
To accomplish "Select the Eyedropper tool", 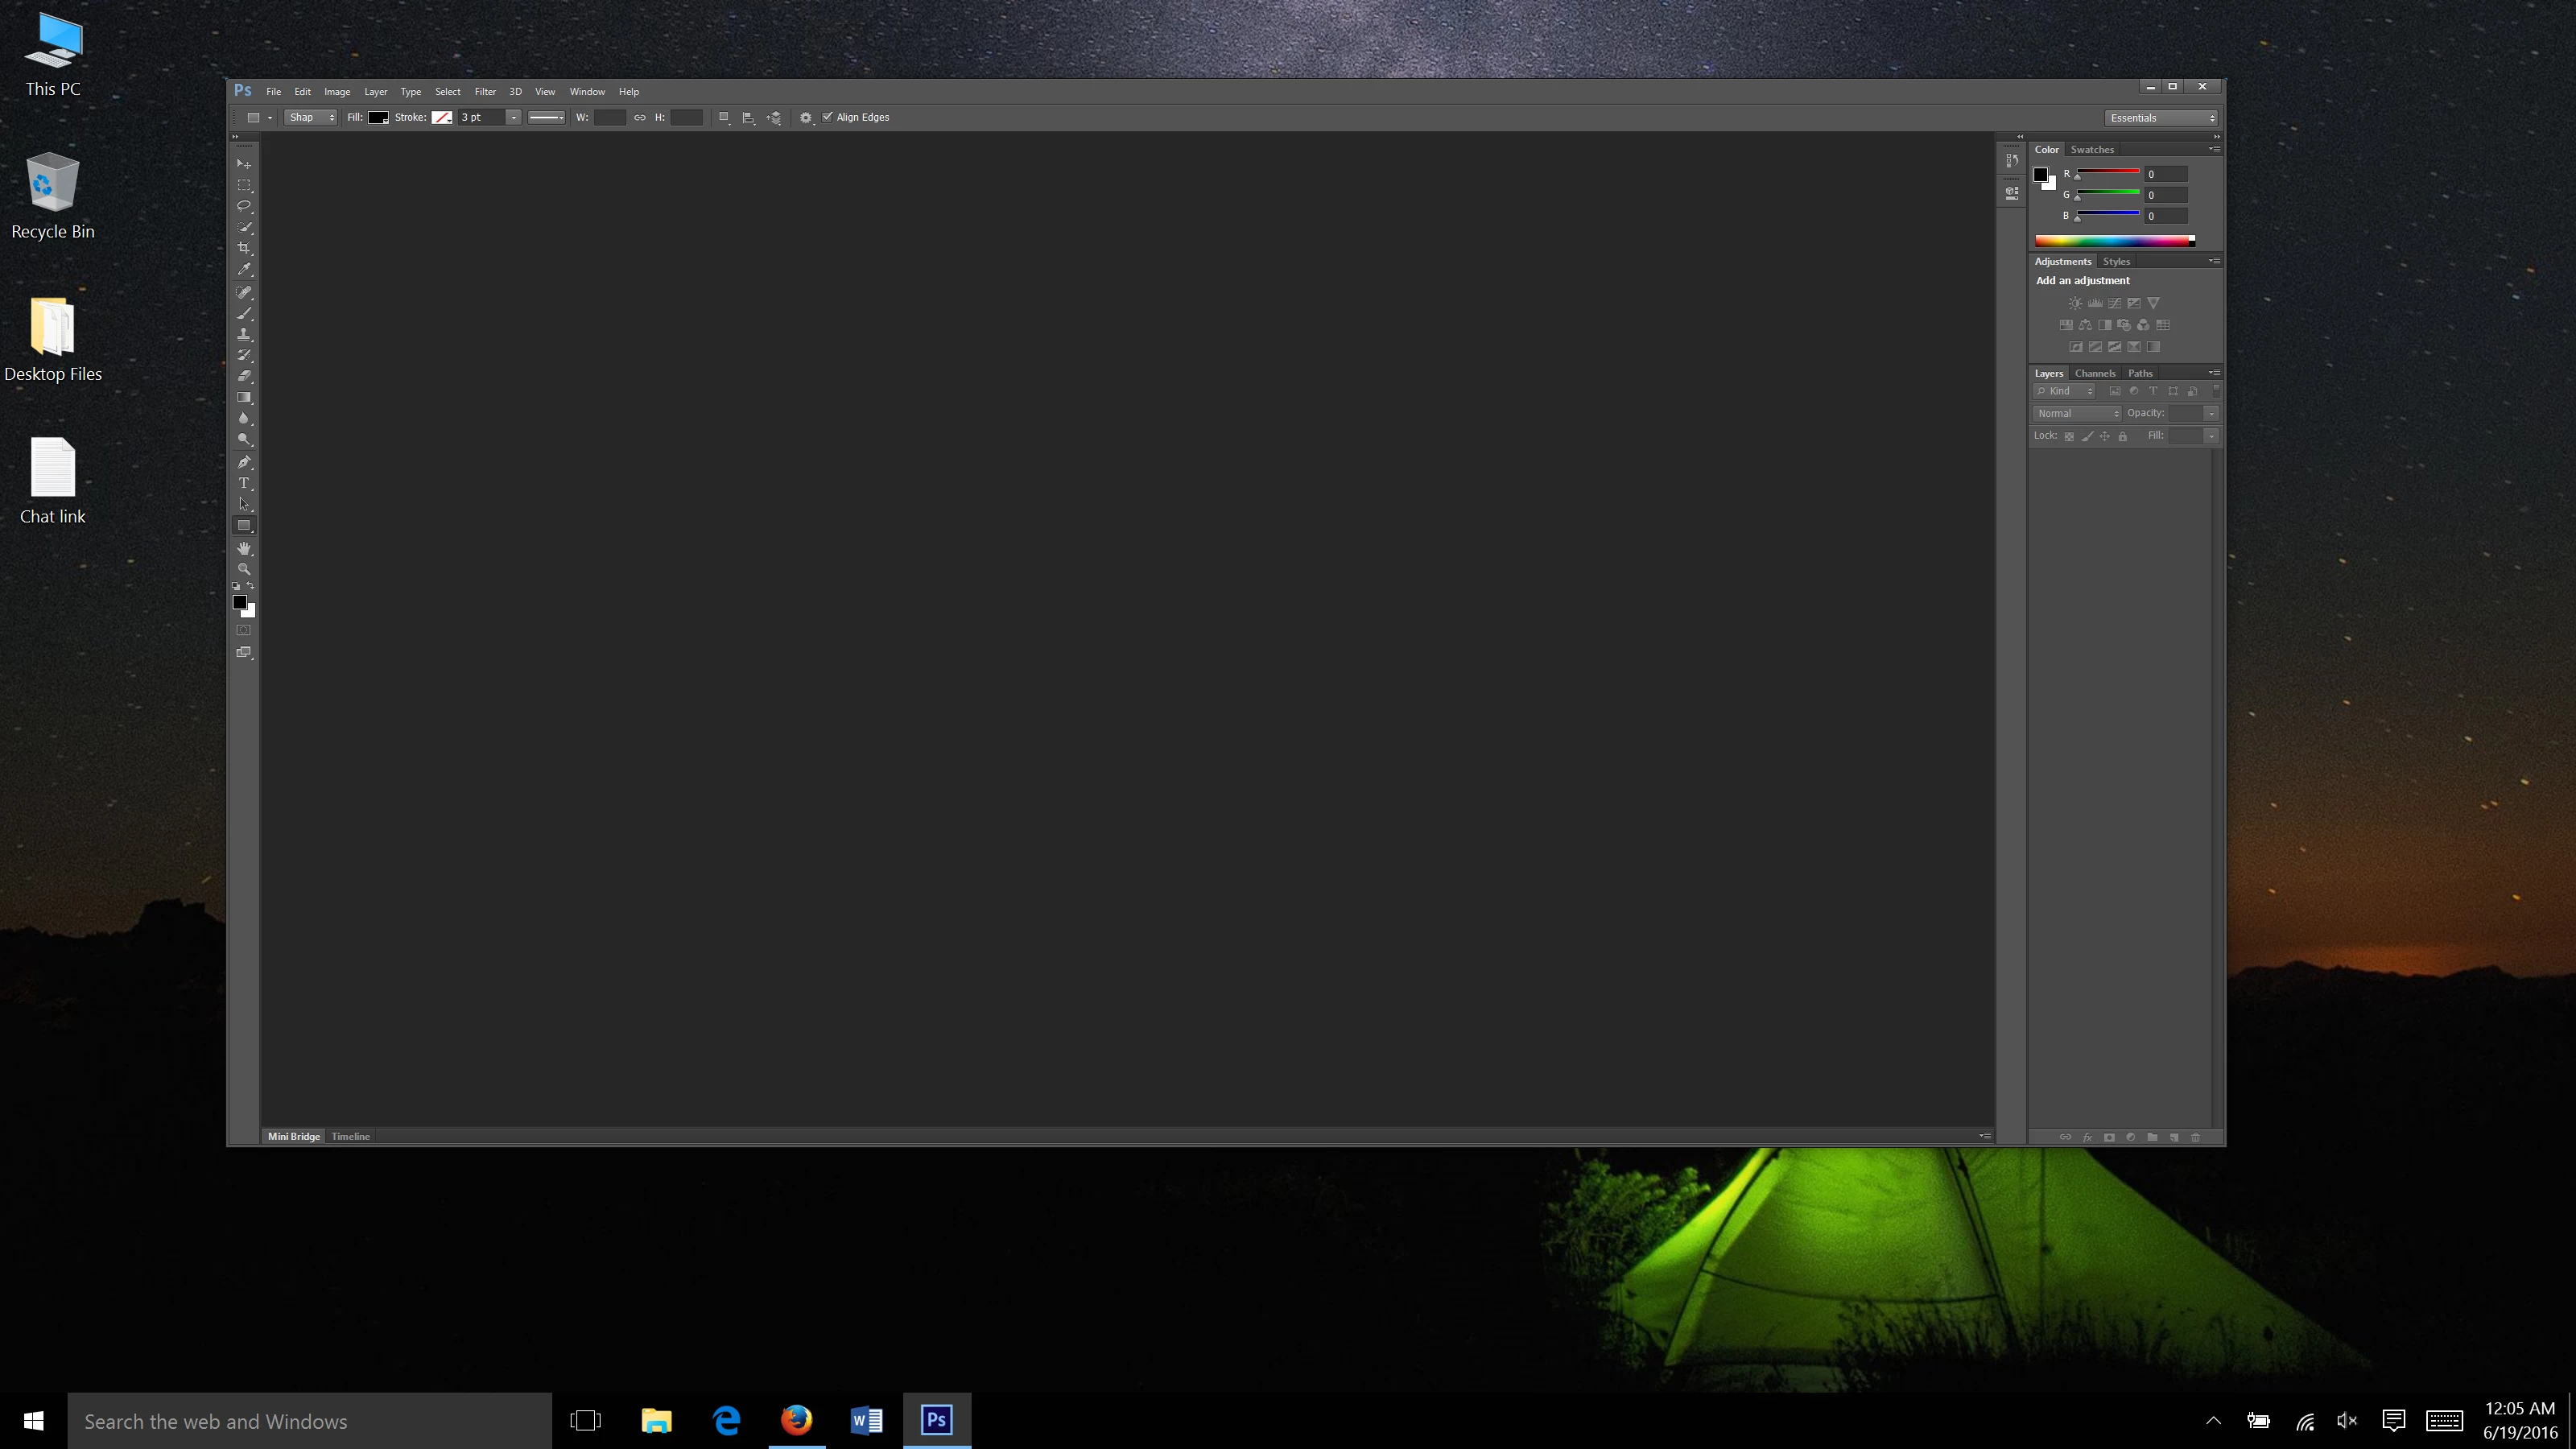I will [243, 269].
